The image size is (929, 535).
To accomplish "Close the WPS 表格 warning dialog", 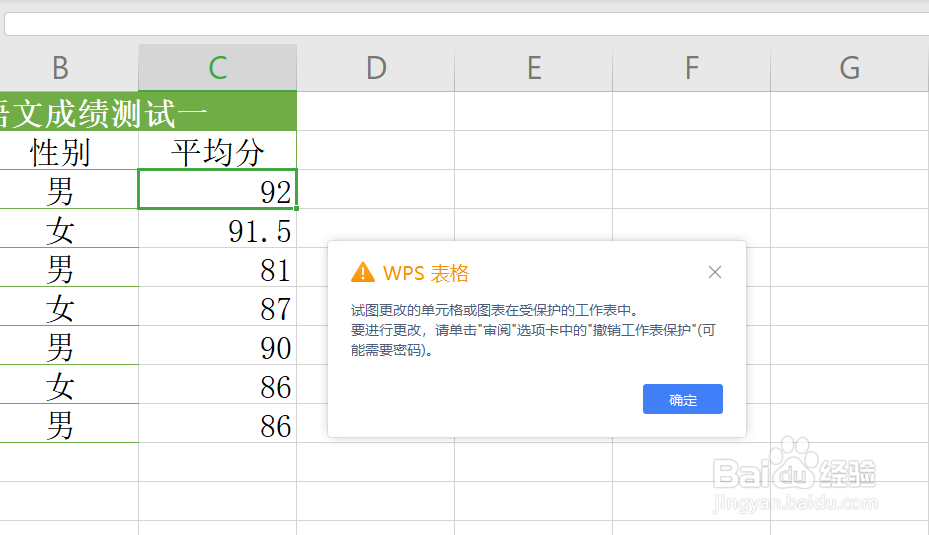I will pyautogui.click(x=715, y=272).
